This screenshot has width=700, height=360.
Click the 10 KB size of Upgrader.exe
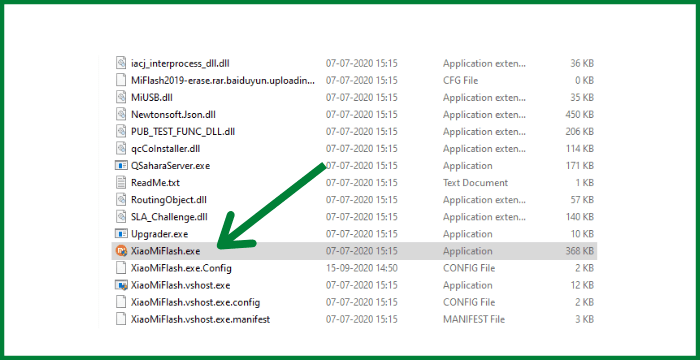[x=582, y=234]
